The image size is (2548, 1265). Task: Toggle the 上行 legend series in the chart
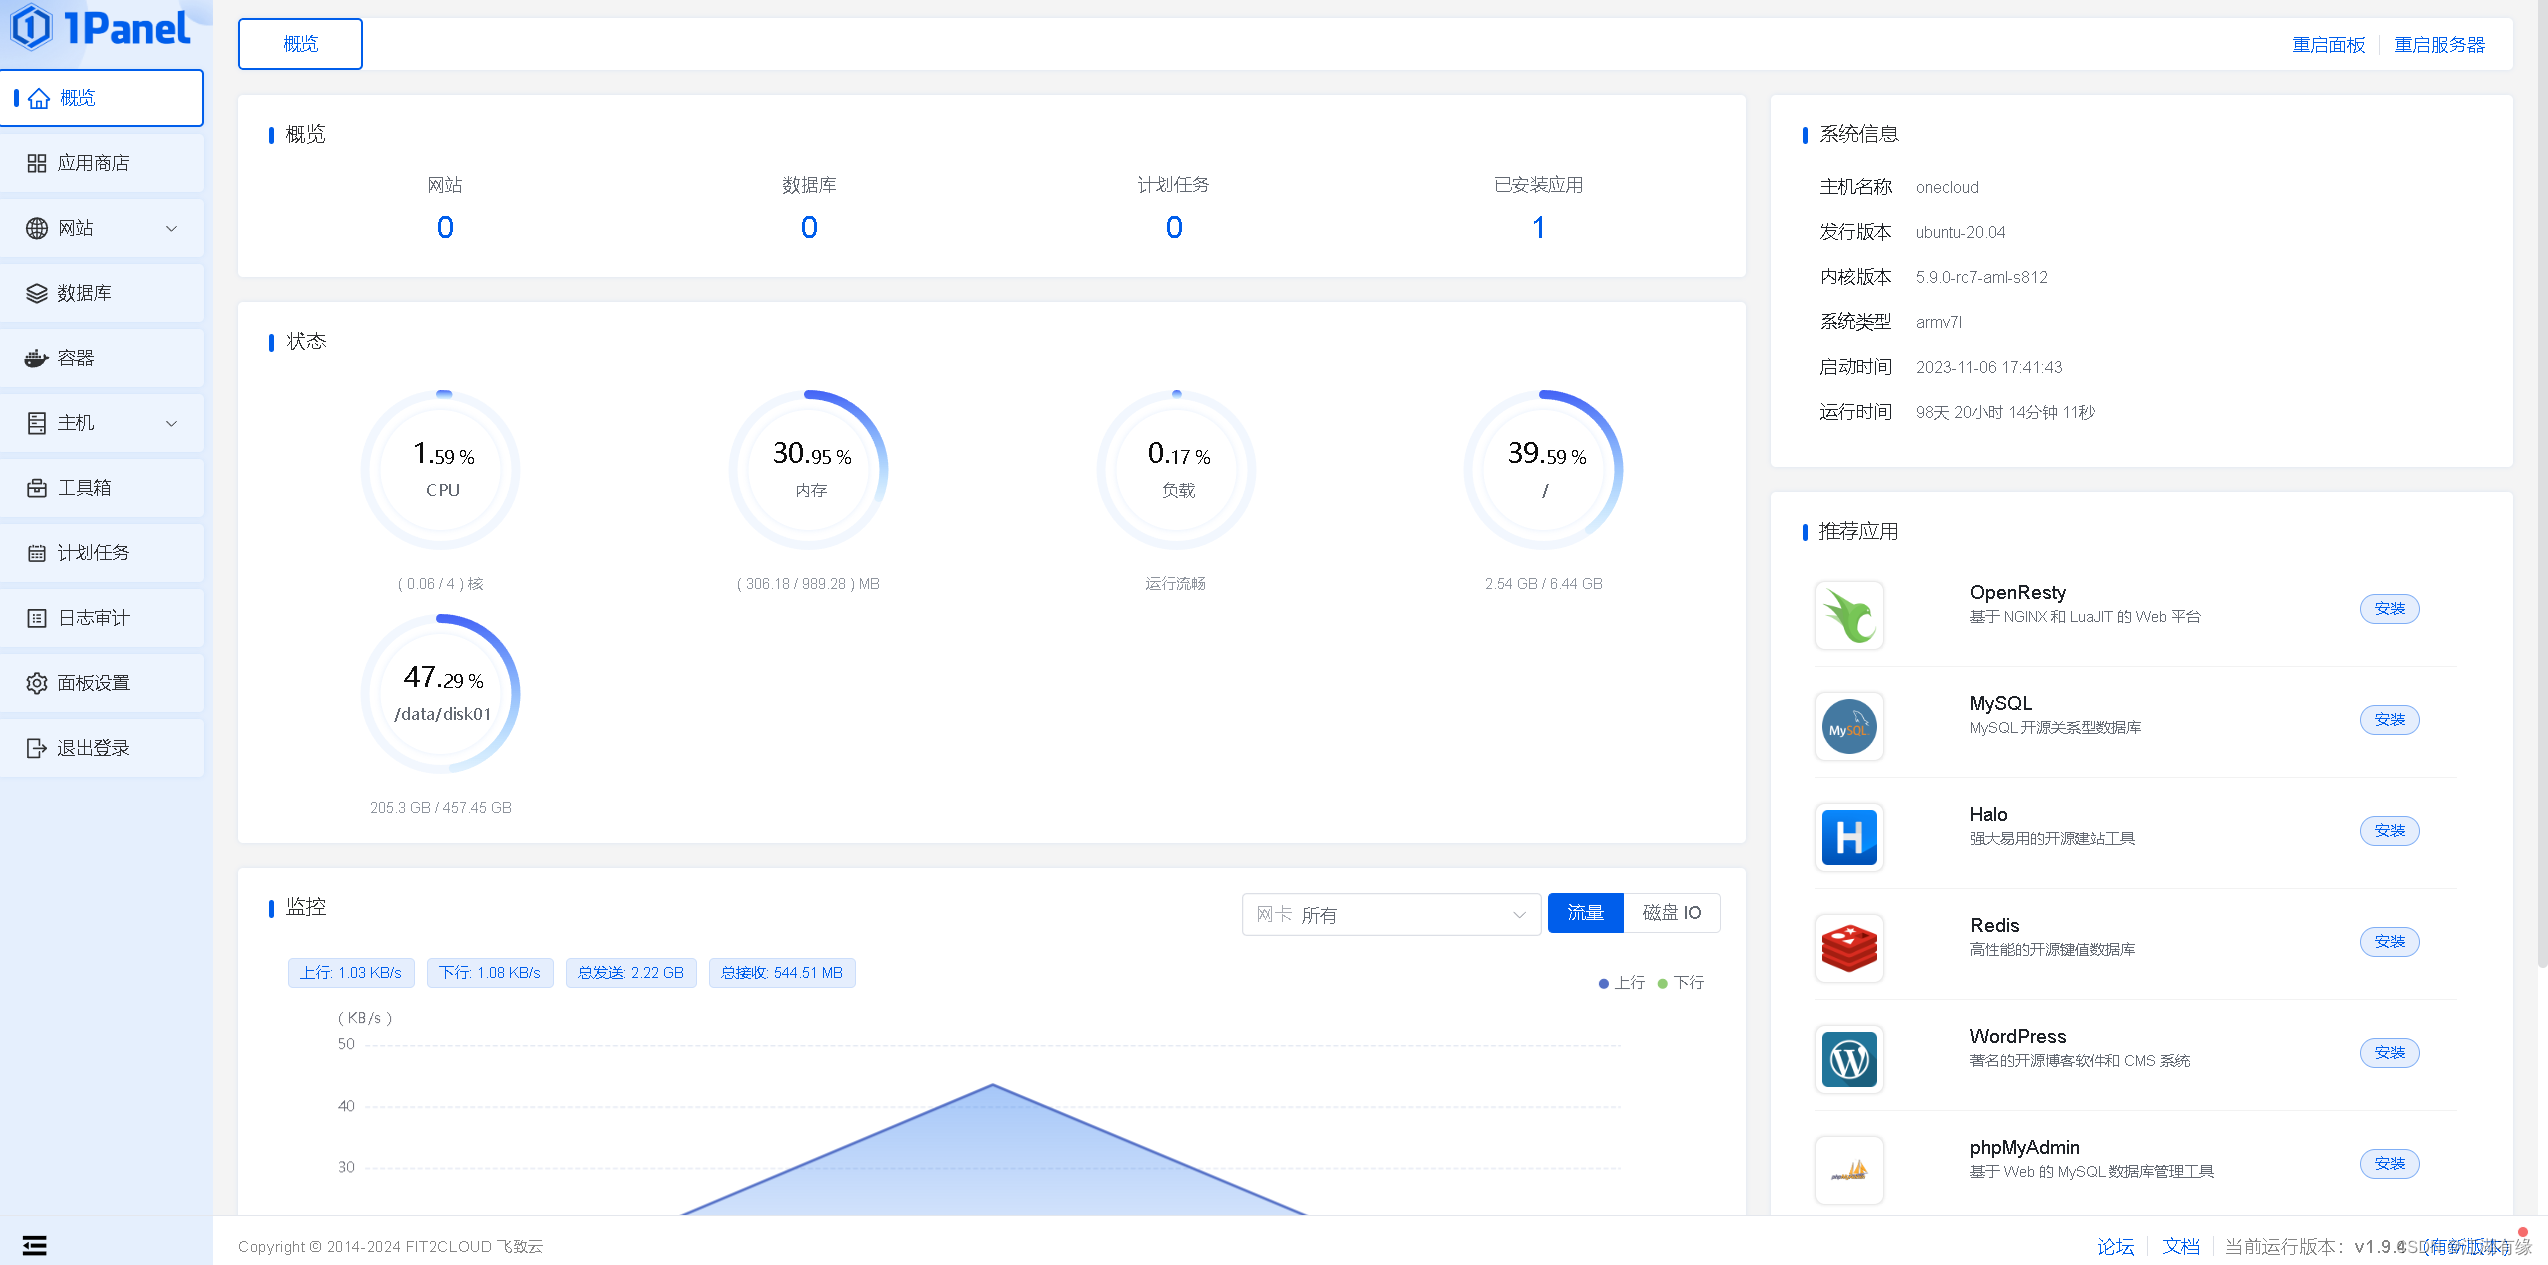[x=1621, y=983]
